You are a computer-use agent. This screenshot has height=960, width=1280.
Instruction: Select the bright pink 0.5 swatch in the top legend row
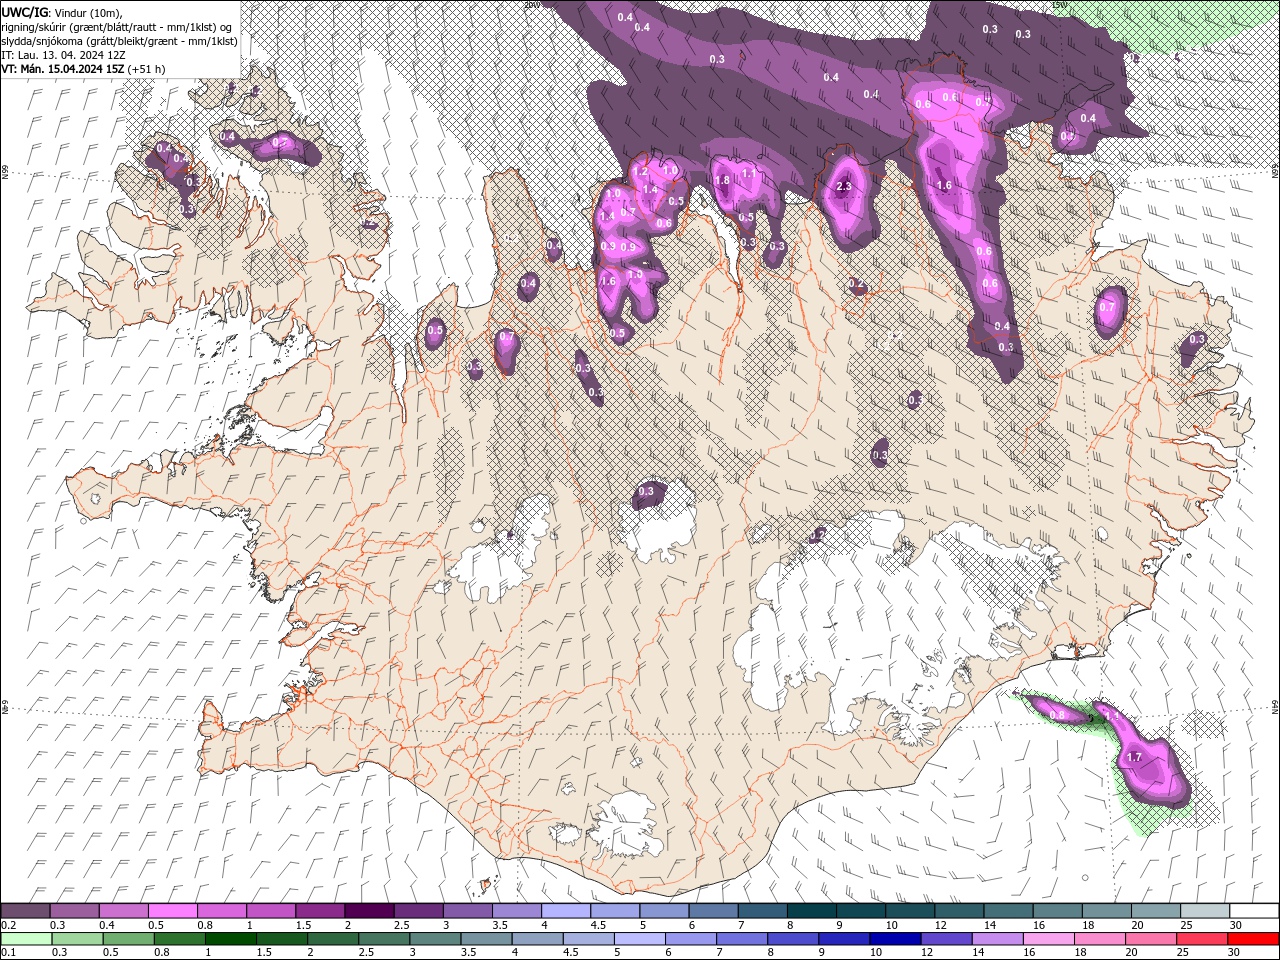coord(172,912)
